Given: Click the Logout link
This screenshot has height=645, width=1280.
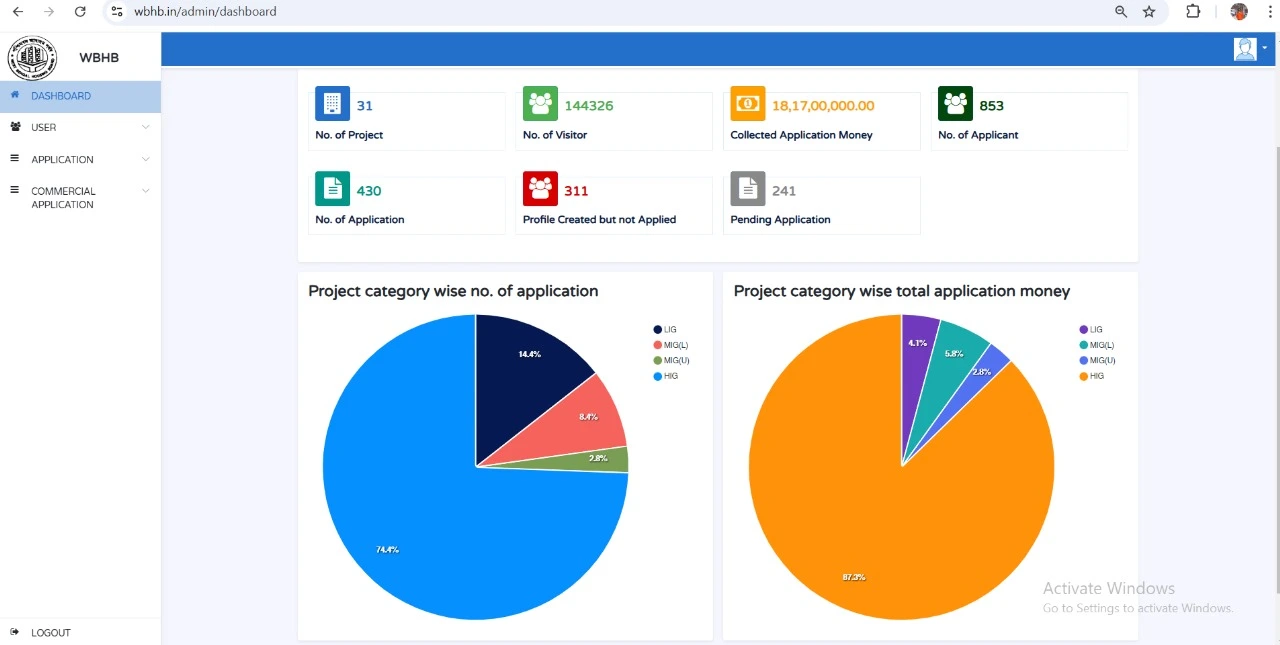Looking at the screenshot, I should pyautogui.click(x=51, y=632).
